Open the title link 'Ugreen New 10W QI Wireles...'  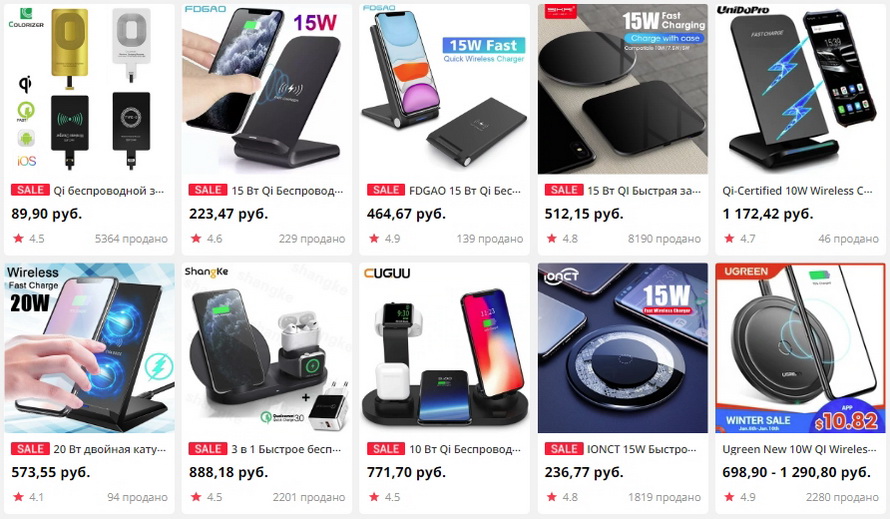tap(799, 449)
